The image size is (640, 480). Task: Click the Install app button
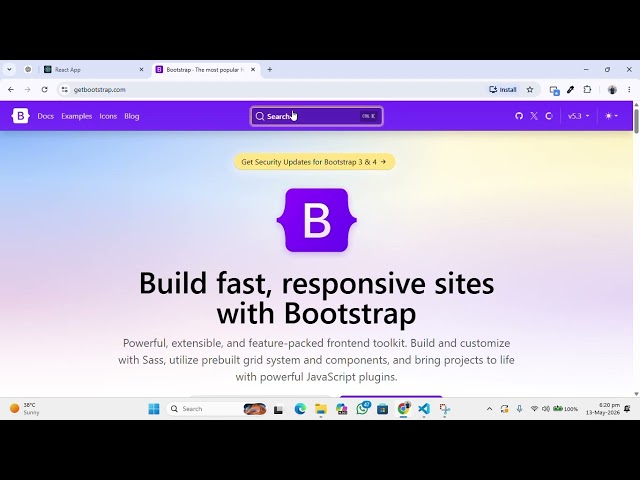point(503,89)
